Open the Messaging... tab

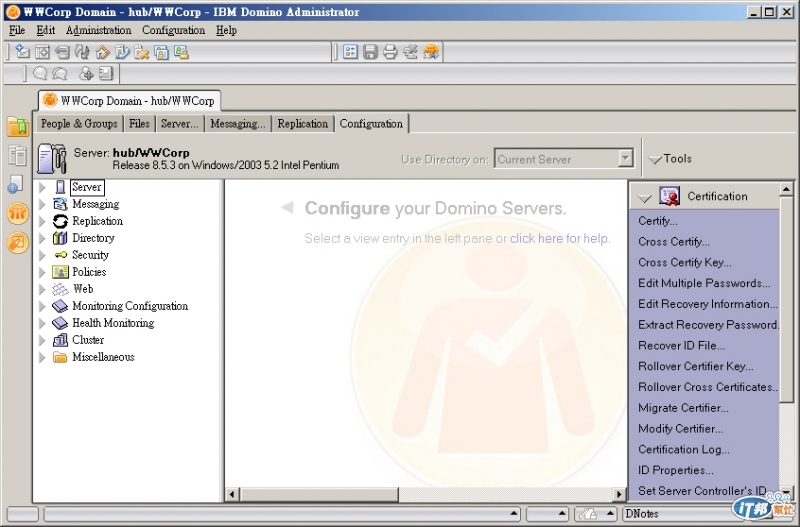(238, 123)
